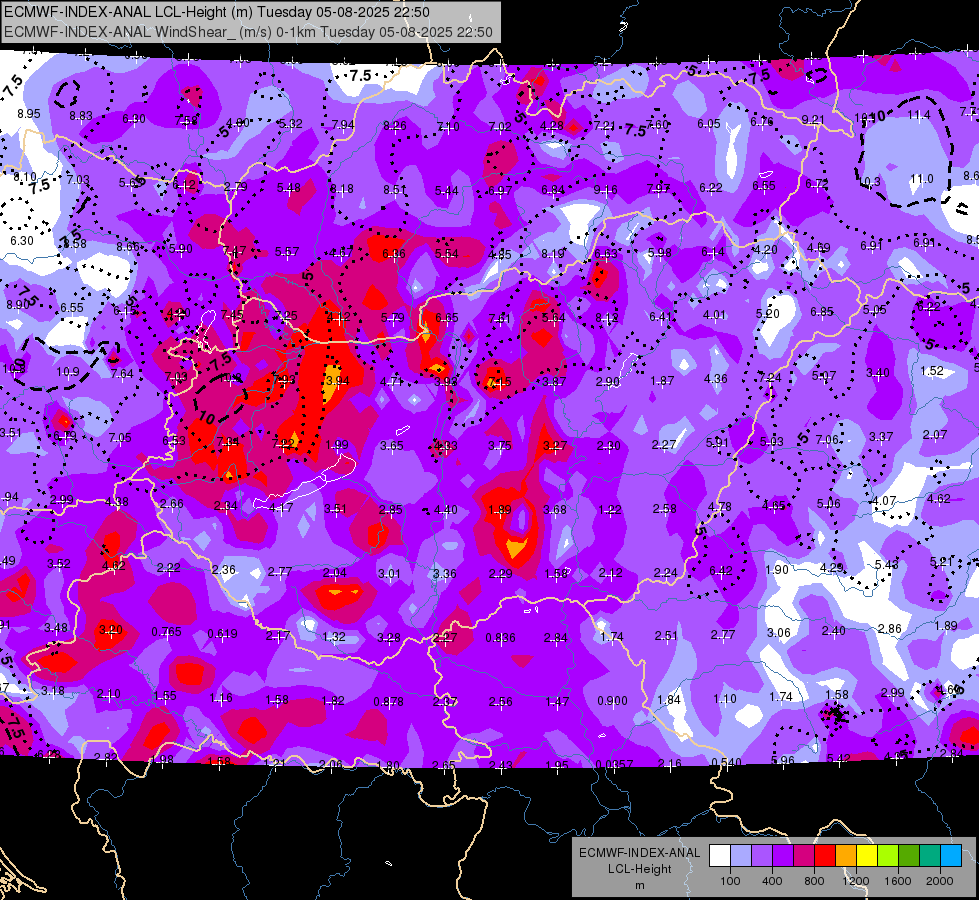Click the legend tick label '800'

(814, 881)
